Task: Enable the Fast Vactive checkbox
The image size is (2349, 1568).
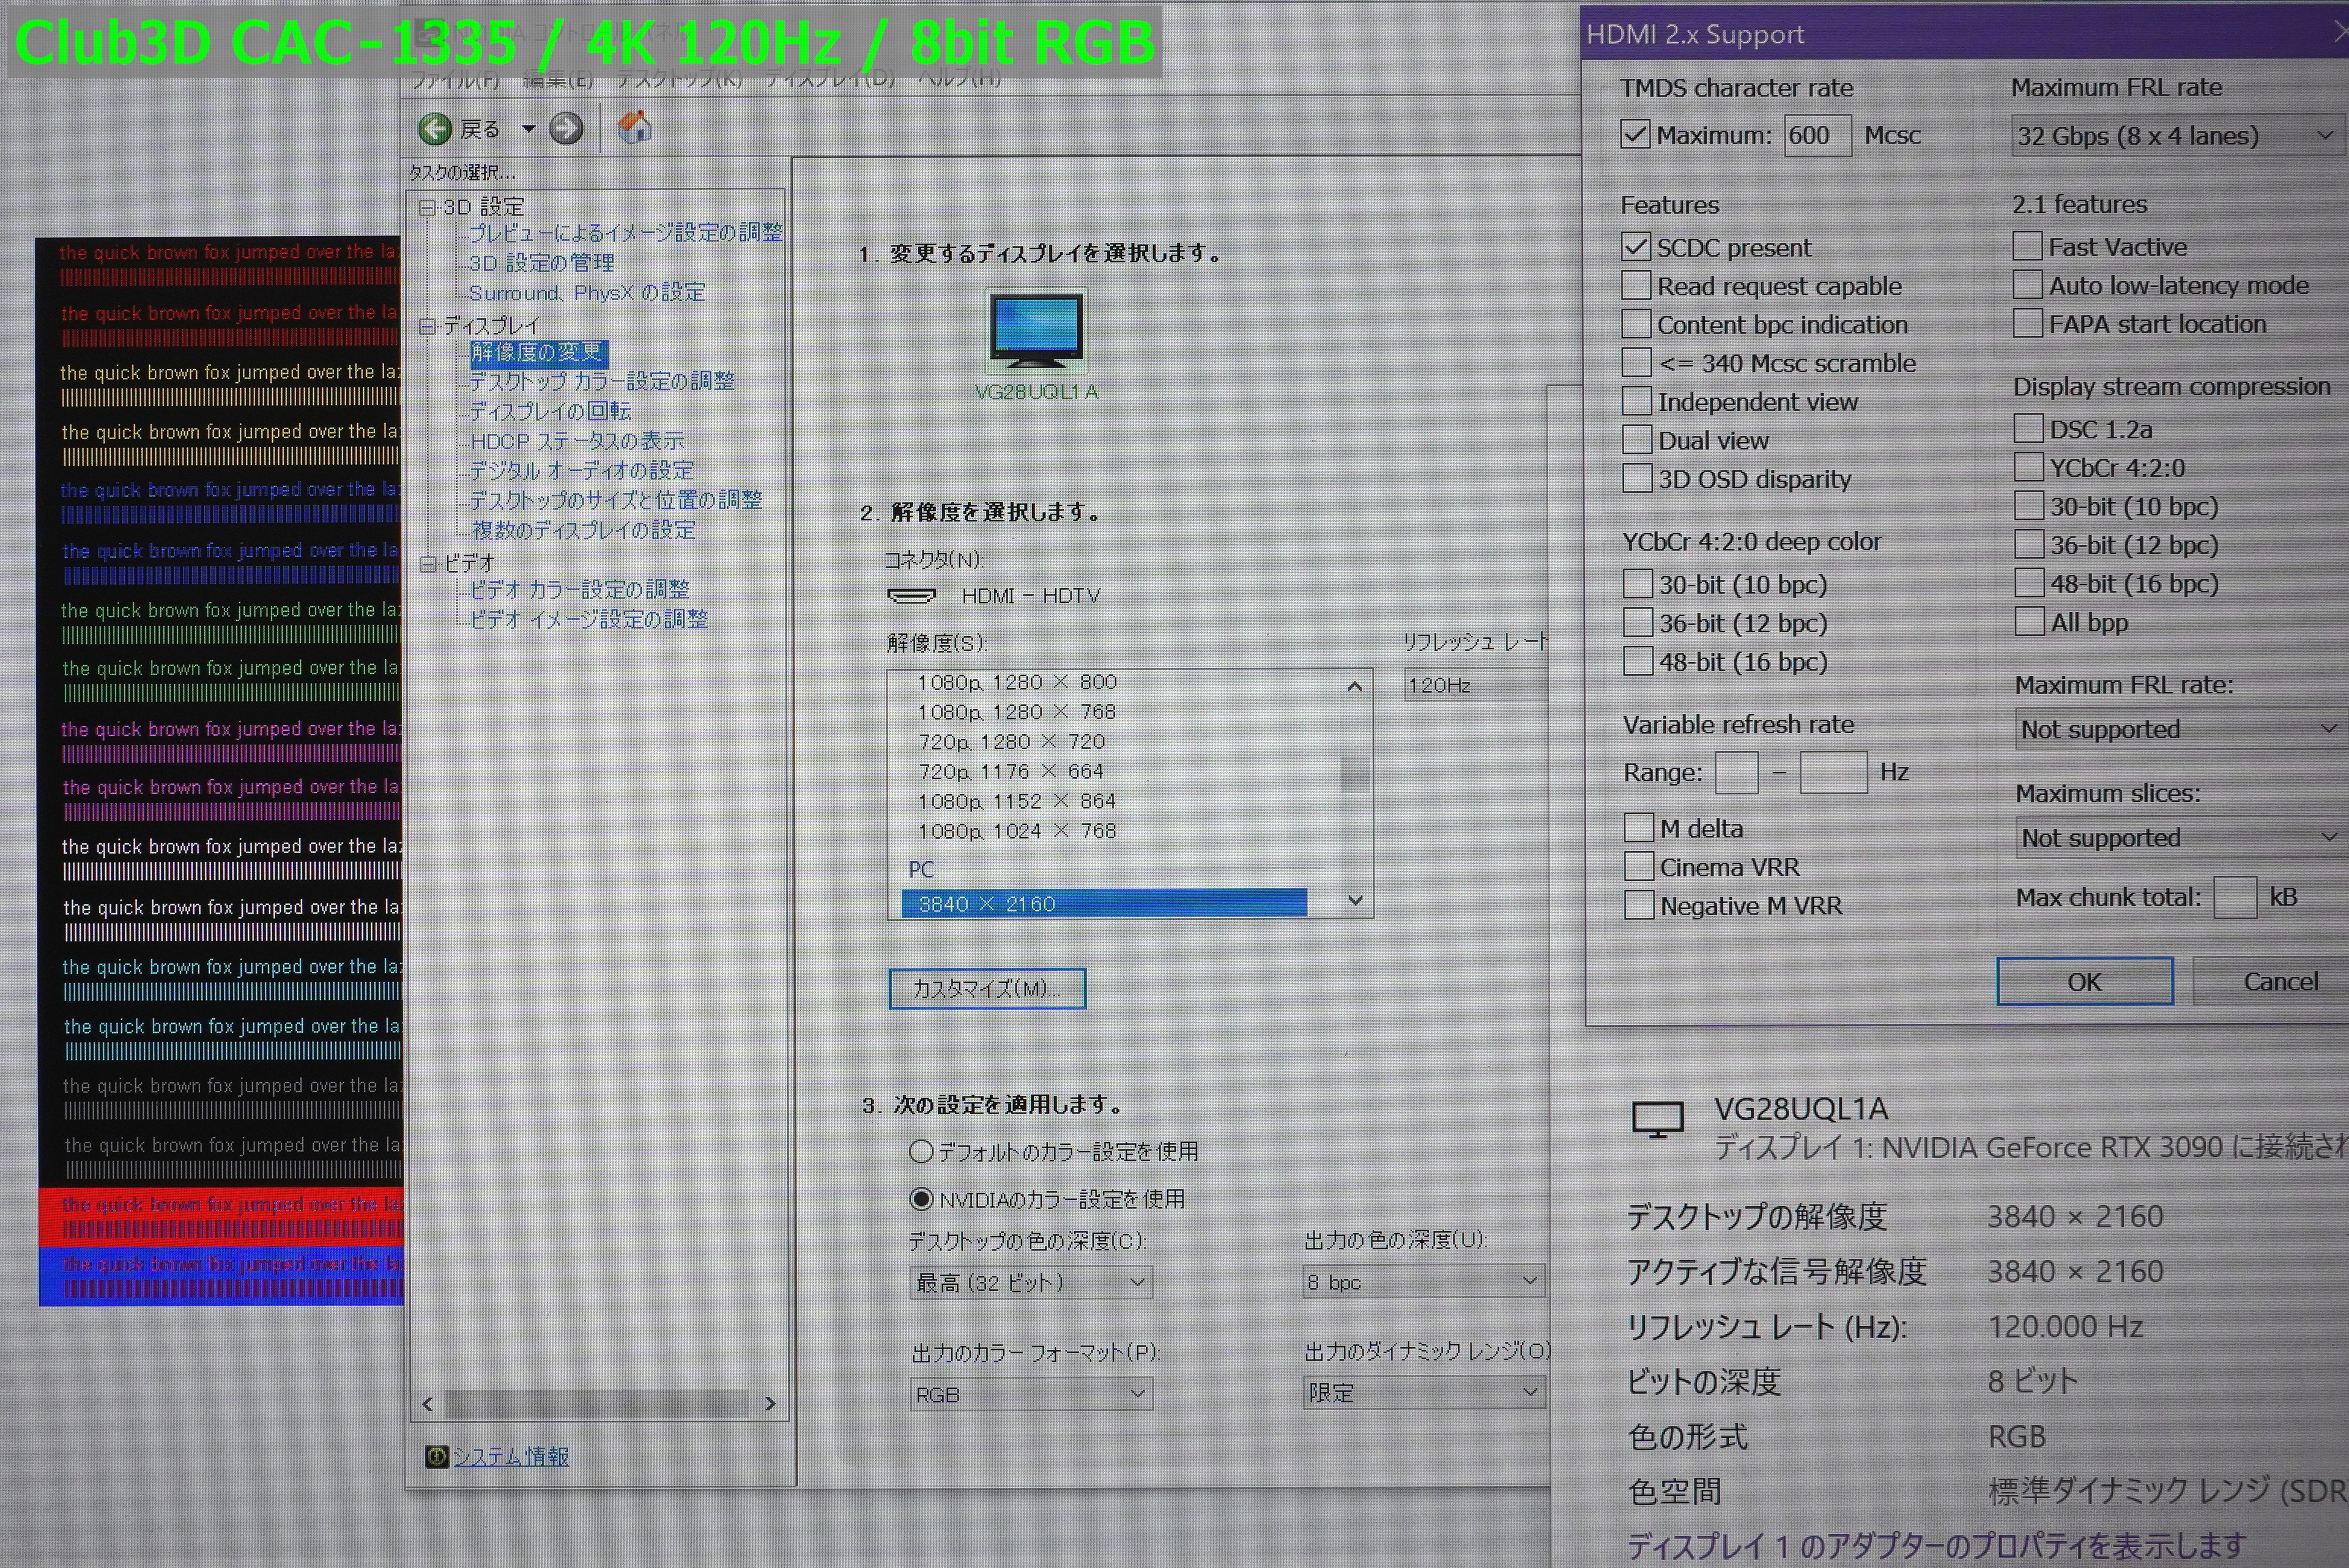Action: pos(2027,246)
